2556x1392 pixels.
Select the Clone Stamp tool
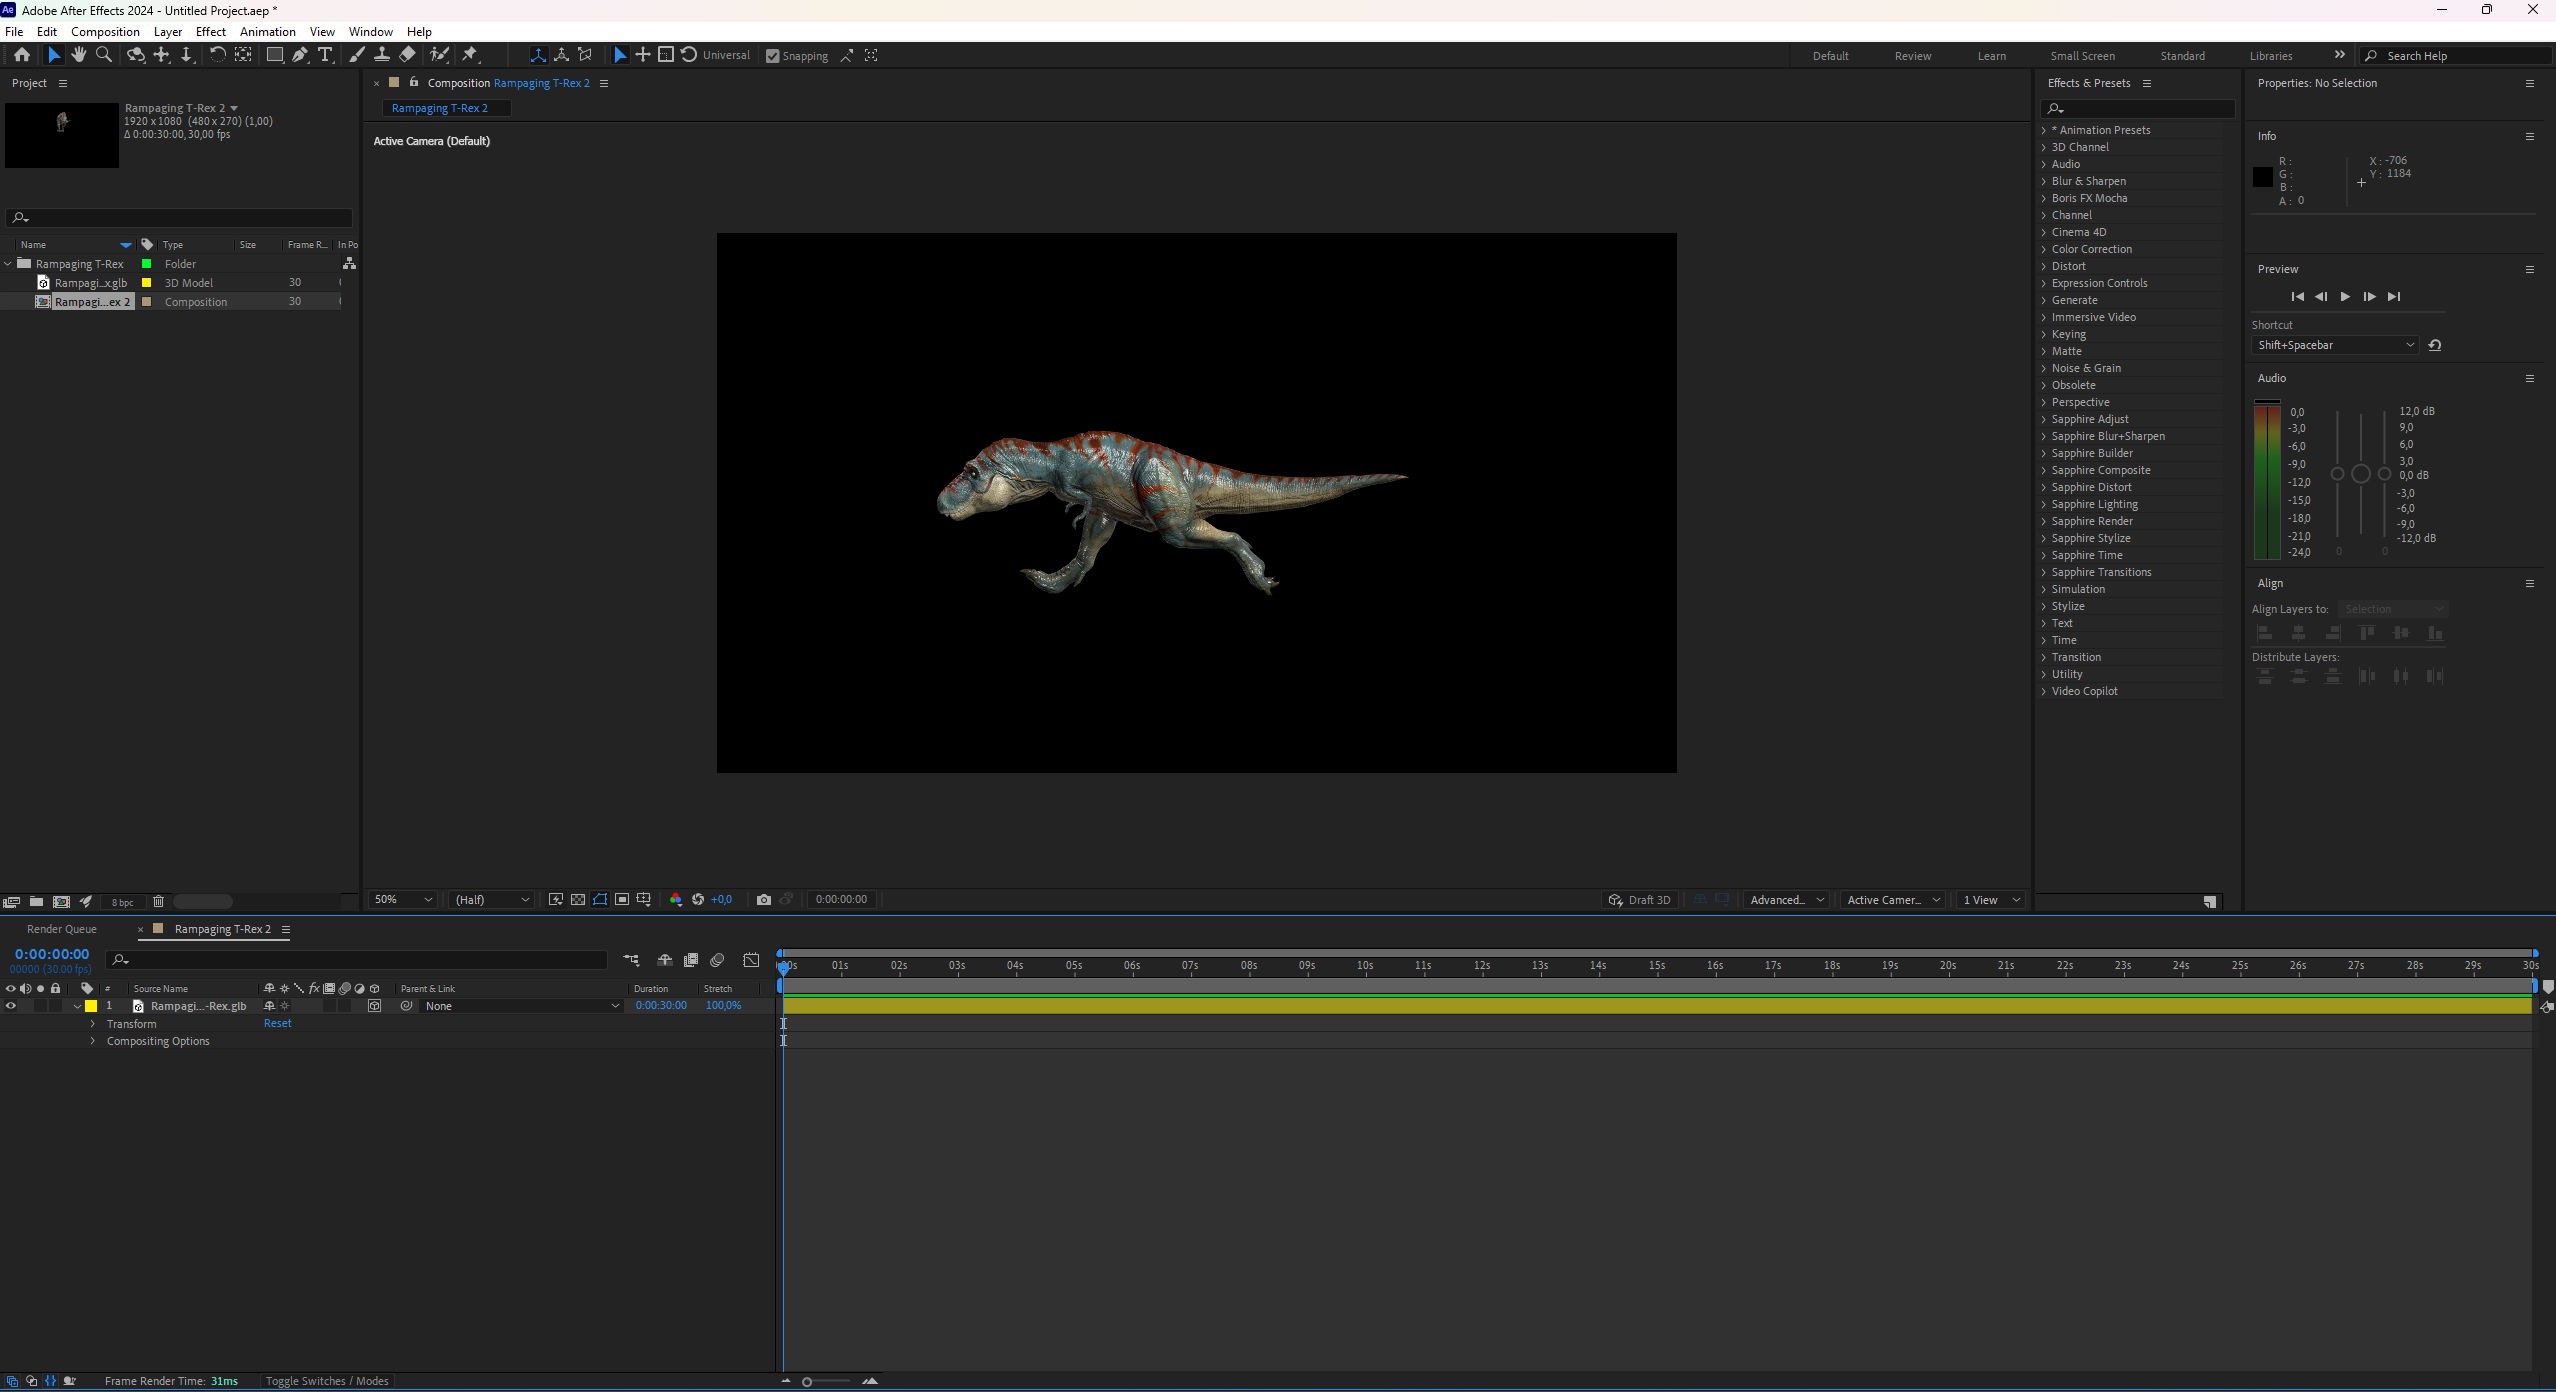[x=383, y=55]
